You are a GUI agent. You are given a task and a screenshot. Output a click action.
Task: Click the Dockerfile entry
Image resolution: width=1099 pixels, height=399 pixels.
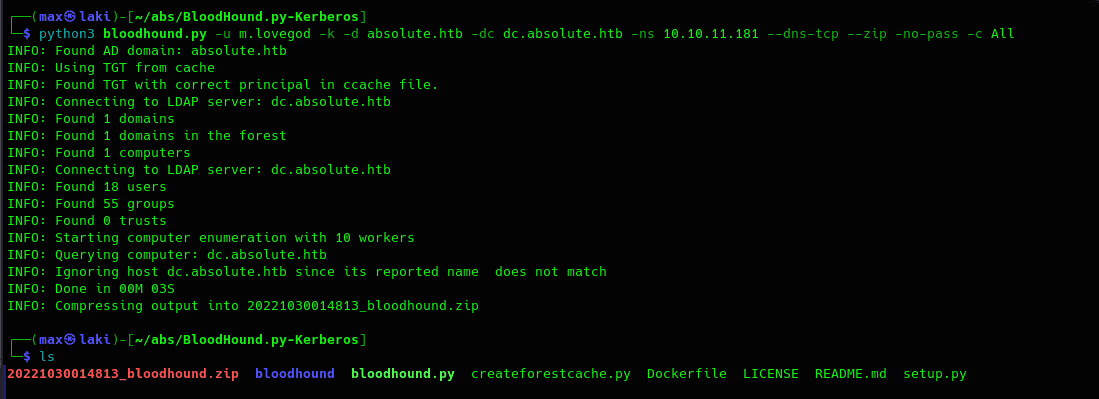[x=687, y=374]
